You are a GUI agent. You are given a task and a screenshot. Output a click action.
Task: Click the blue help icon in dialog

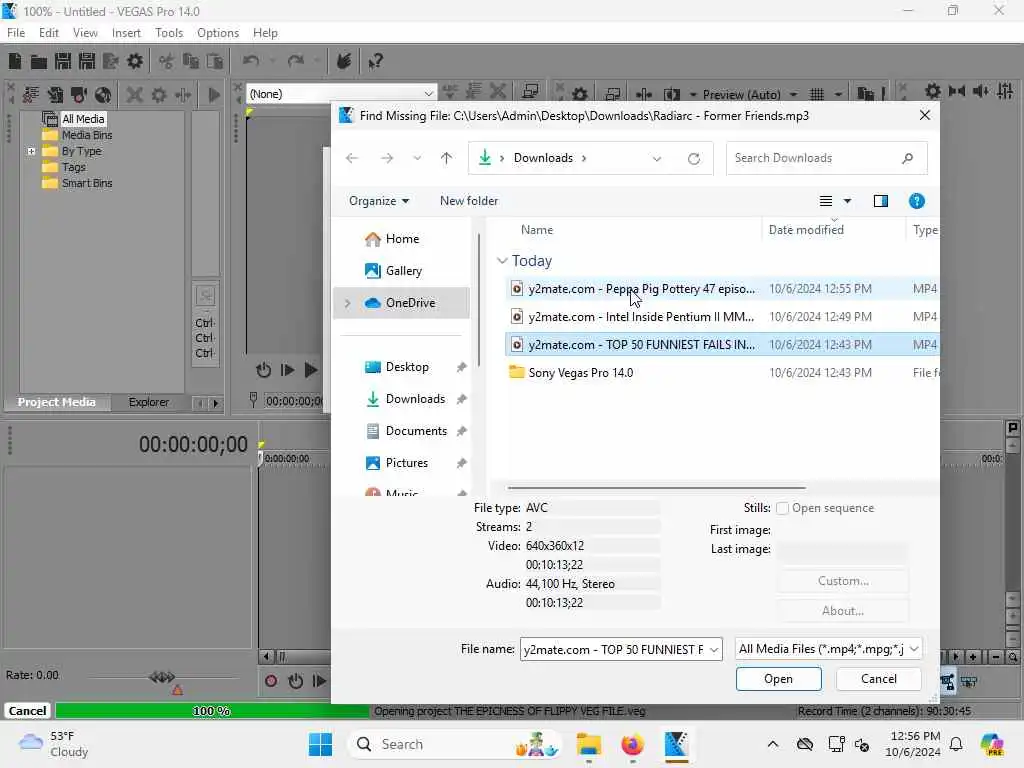pos(916,201)
